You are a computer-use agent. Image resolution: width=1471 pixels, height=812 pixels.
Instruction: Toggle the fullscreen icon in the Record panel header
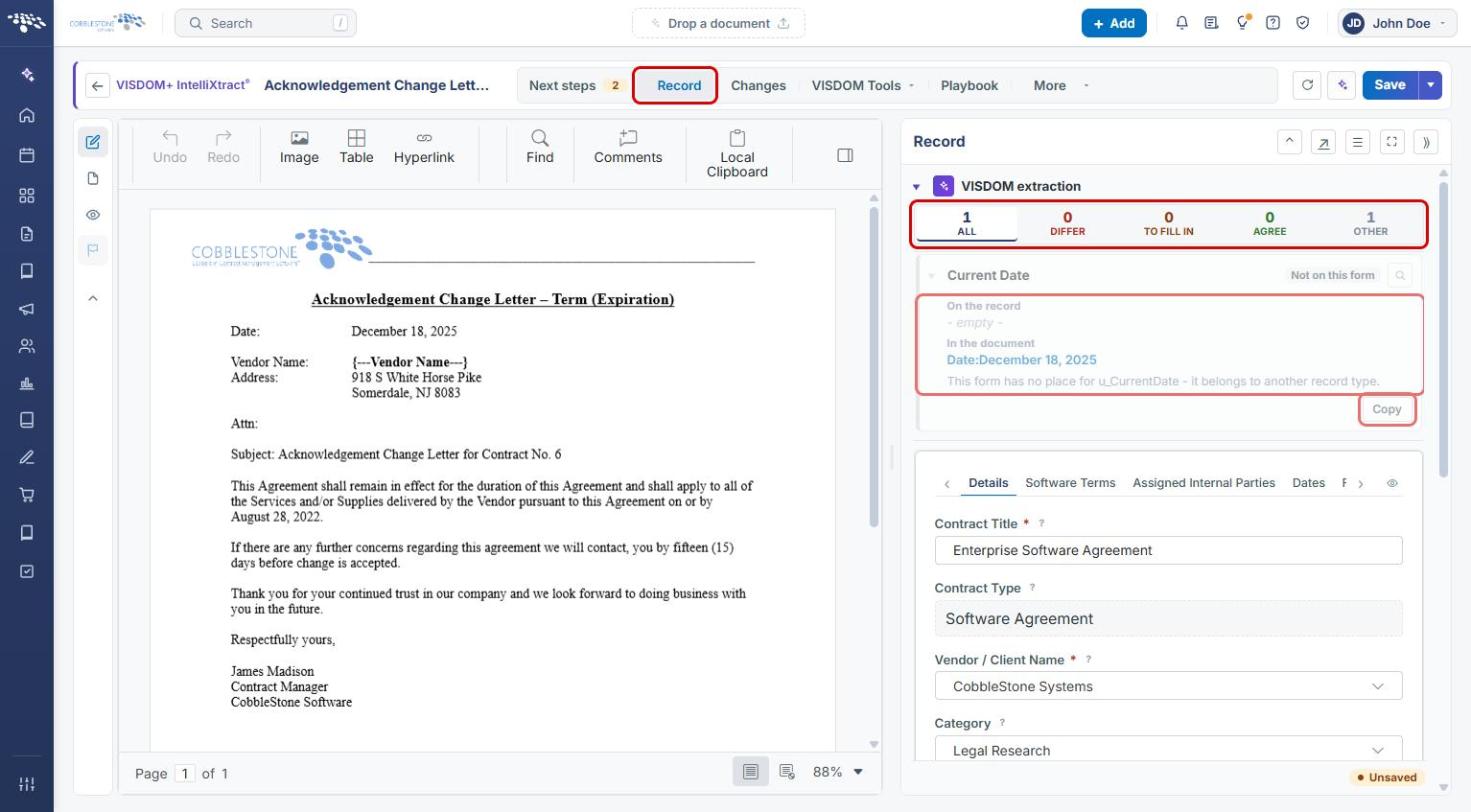(x=1392, y=142)
